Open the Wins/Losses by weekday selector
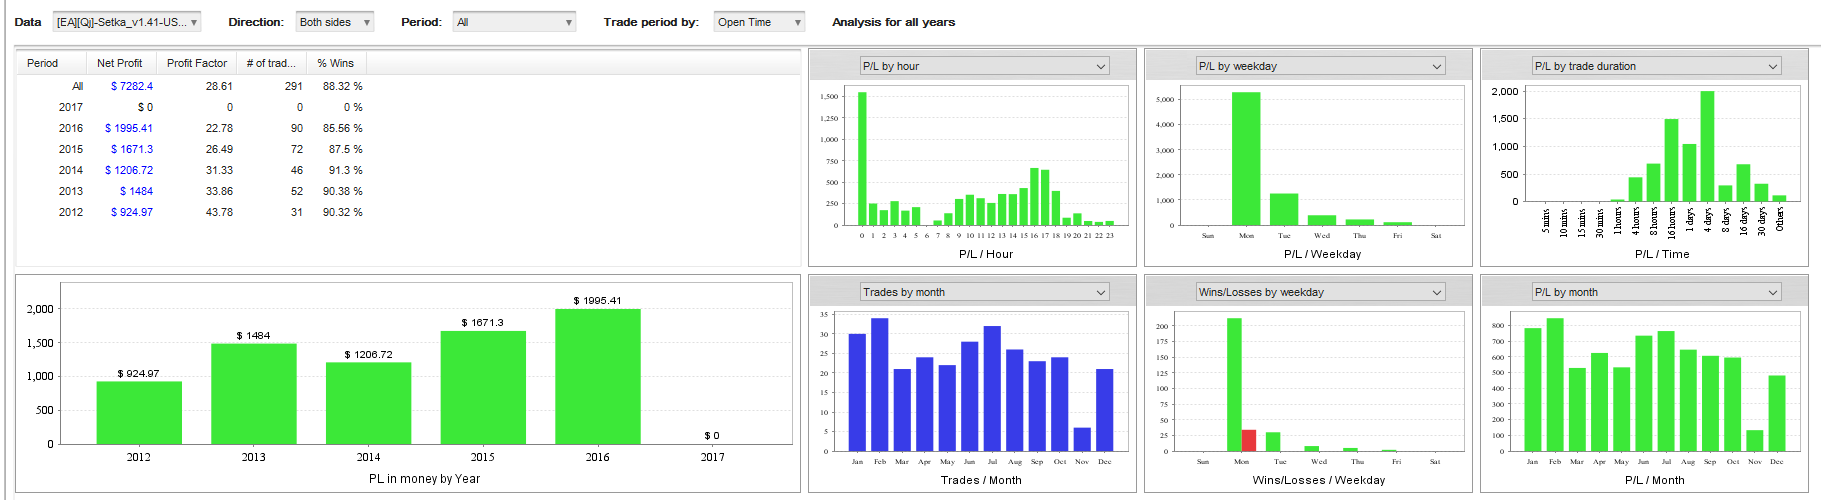This screenshot has height=500, width=1821. tap(1320, 292)
